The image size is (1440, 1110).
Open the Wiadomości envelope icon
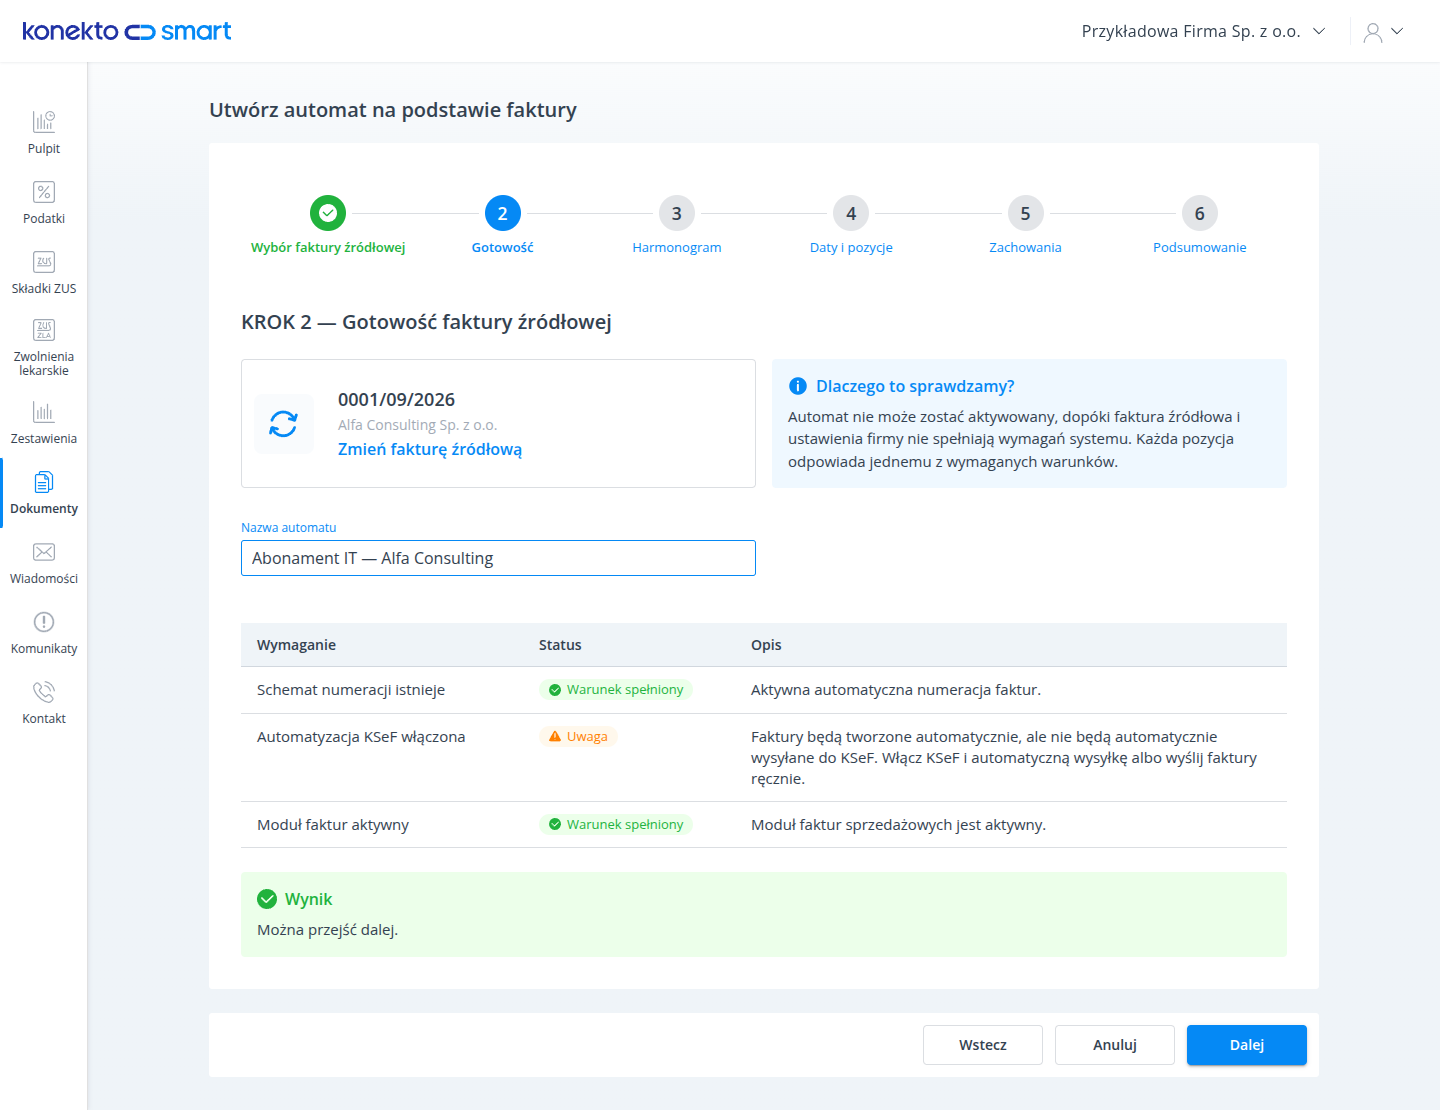coord(44,552)
